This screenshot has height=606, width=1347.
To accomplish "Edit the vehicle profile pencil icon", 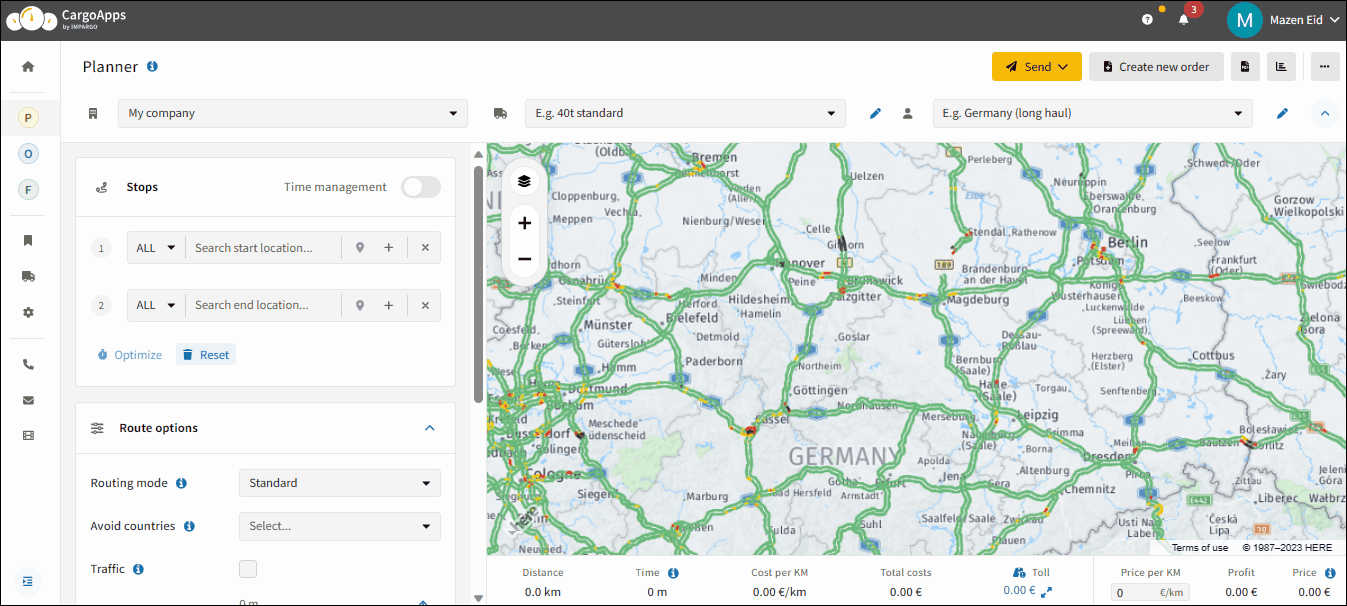I will pos(875,113).
